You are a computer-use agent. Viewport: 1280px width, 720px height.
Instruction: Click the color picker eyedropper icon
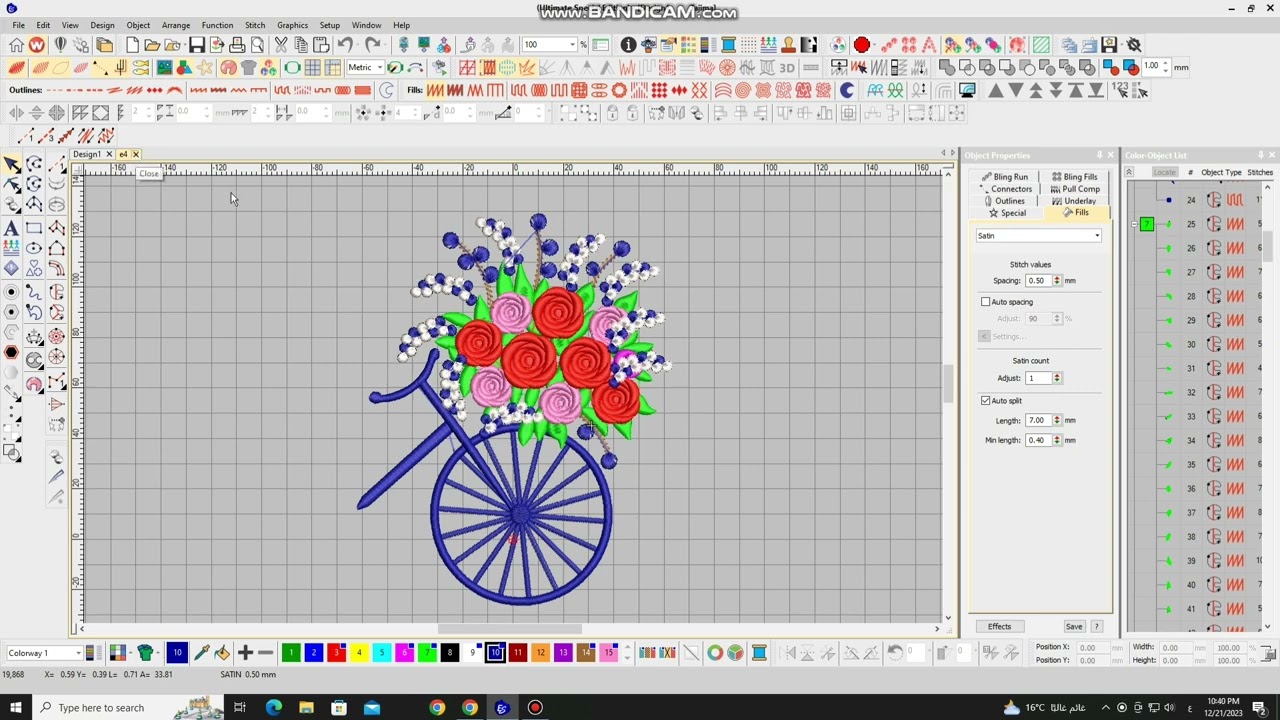click(201, 653)
